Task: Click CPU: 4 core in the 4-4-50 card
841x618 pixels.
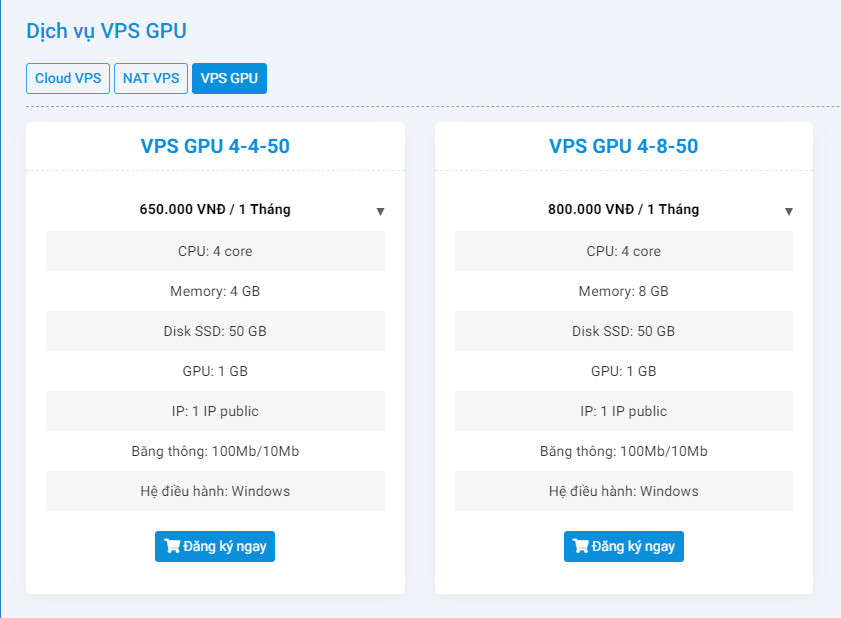Action: pyautogui.click(x=215, y=251)
